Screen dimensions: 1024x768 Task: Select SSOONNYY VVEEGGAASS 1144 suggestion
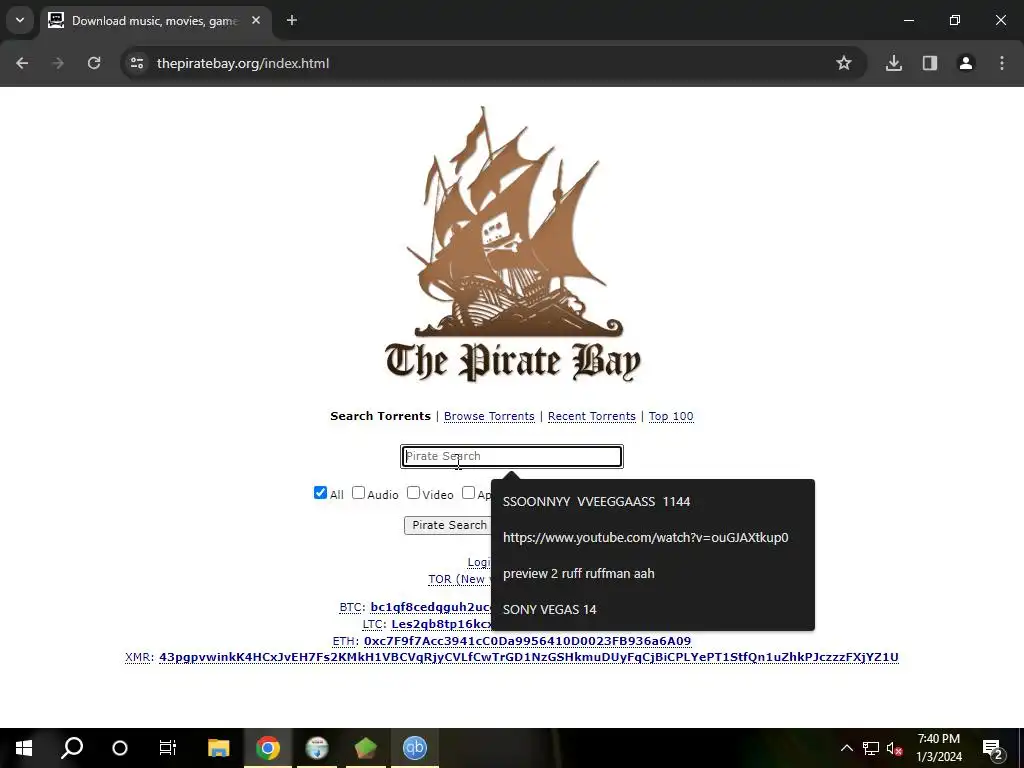652,502
